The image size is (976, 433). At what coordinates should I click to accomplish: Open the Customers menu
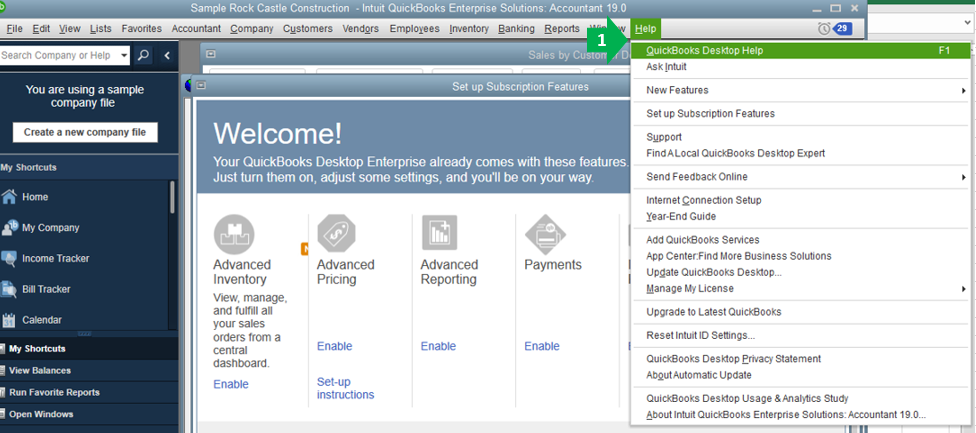(307, 29)
